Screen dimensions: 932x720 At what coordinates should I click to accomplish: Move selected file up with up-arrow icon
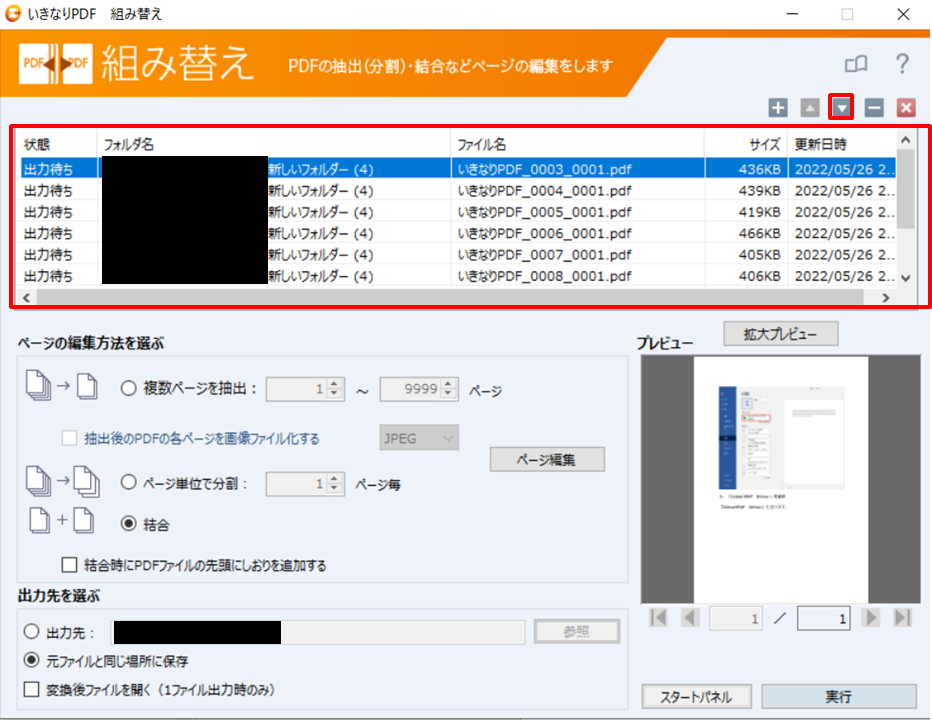click(x=810, y=108)
